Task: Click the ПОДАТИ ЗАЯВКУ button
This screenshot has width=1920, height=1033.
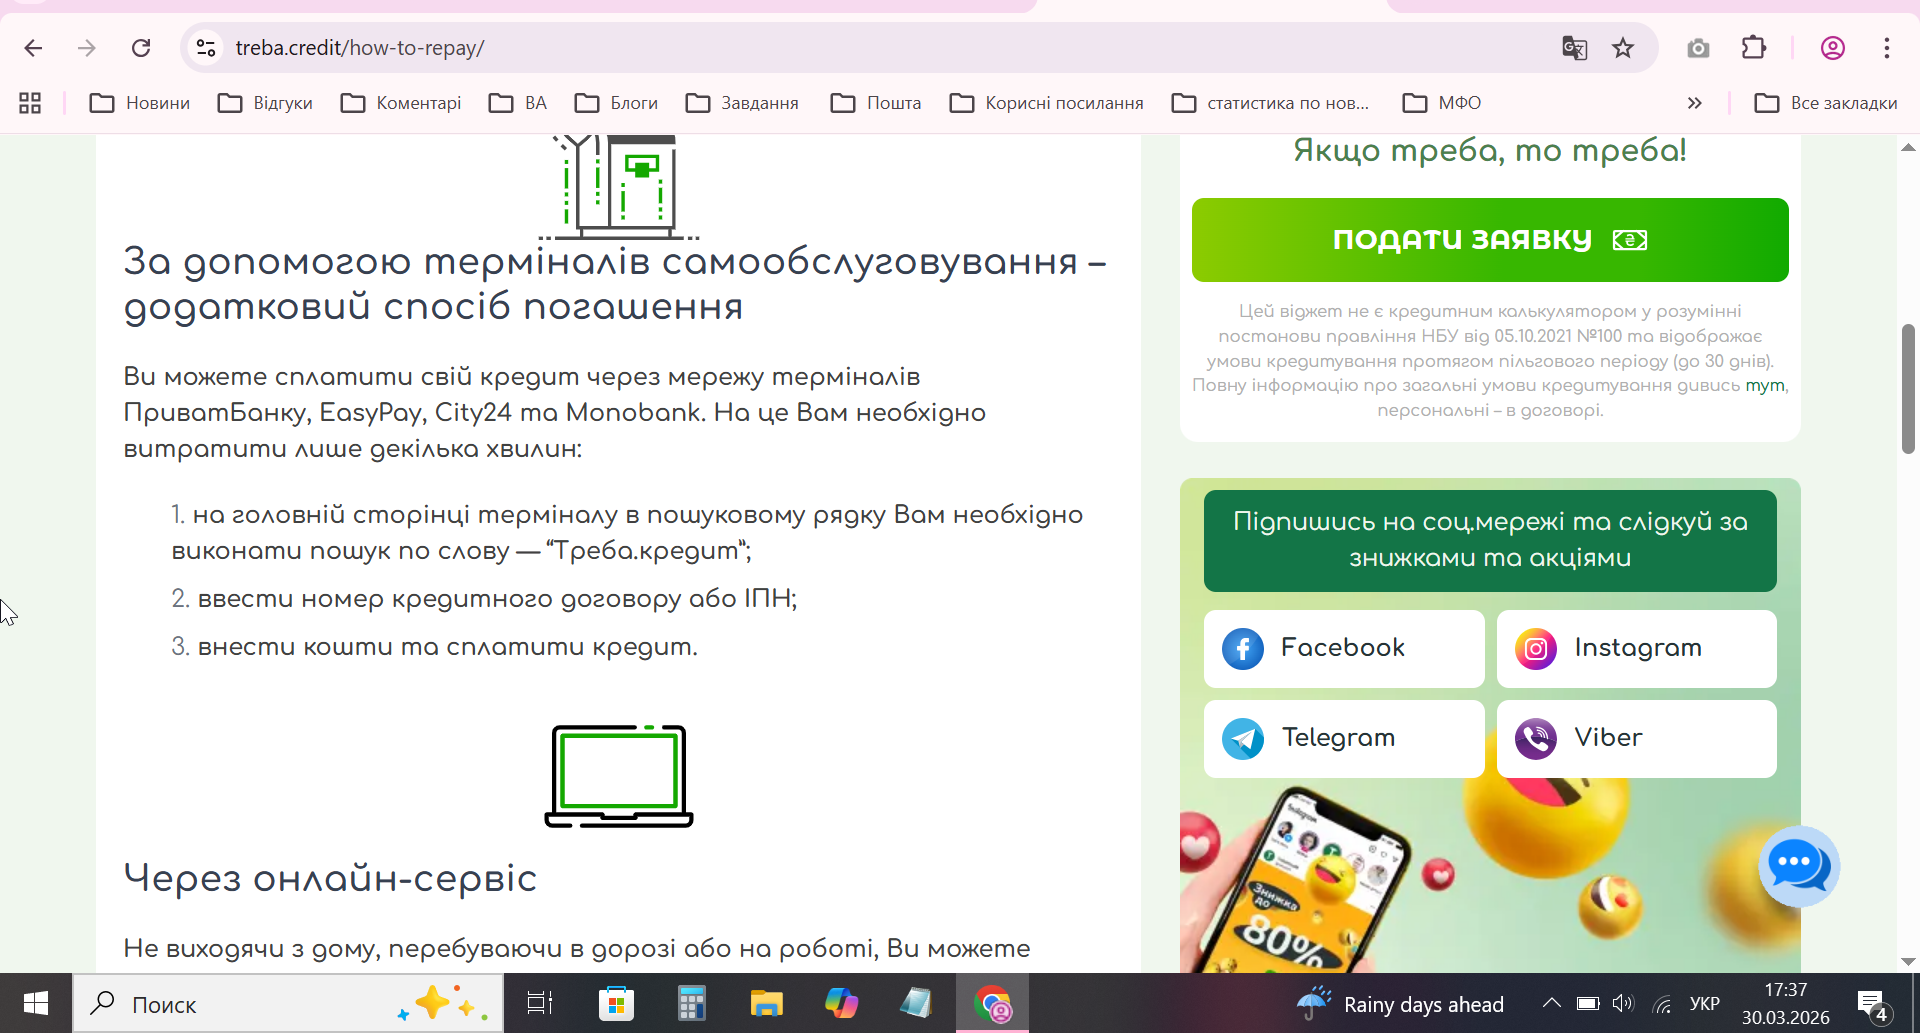Action: [x=1490, y=240]
